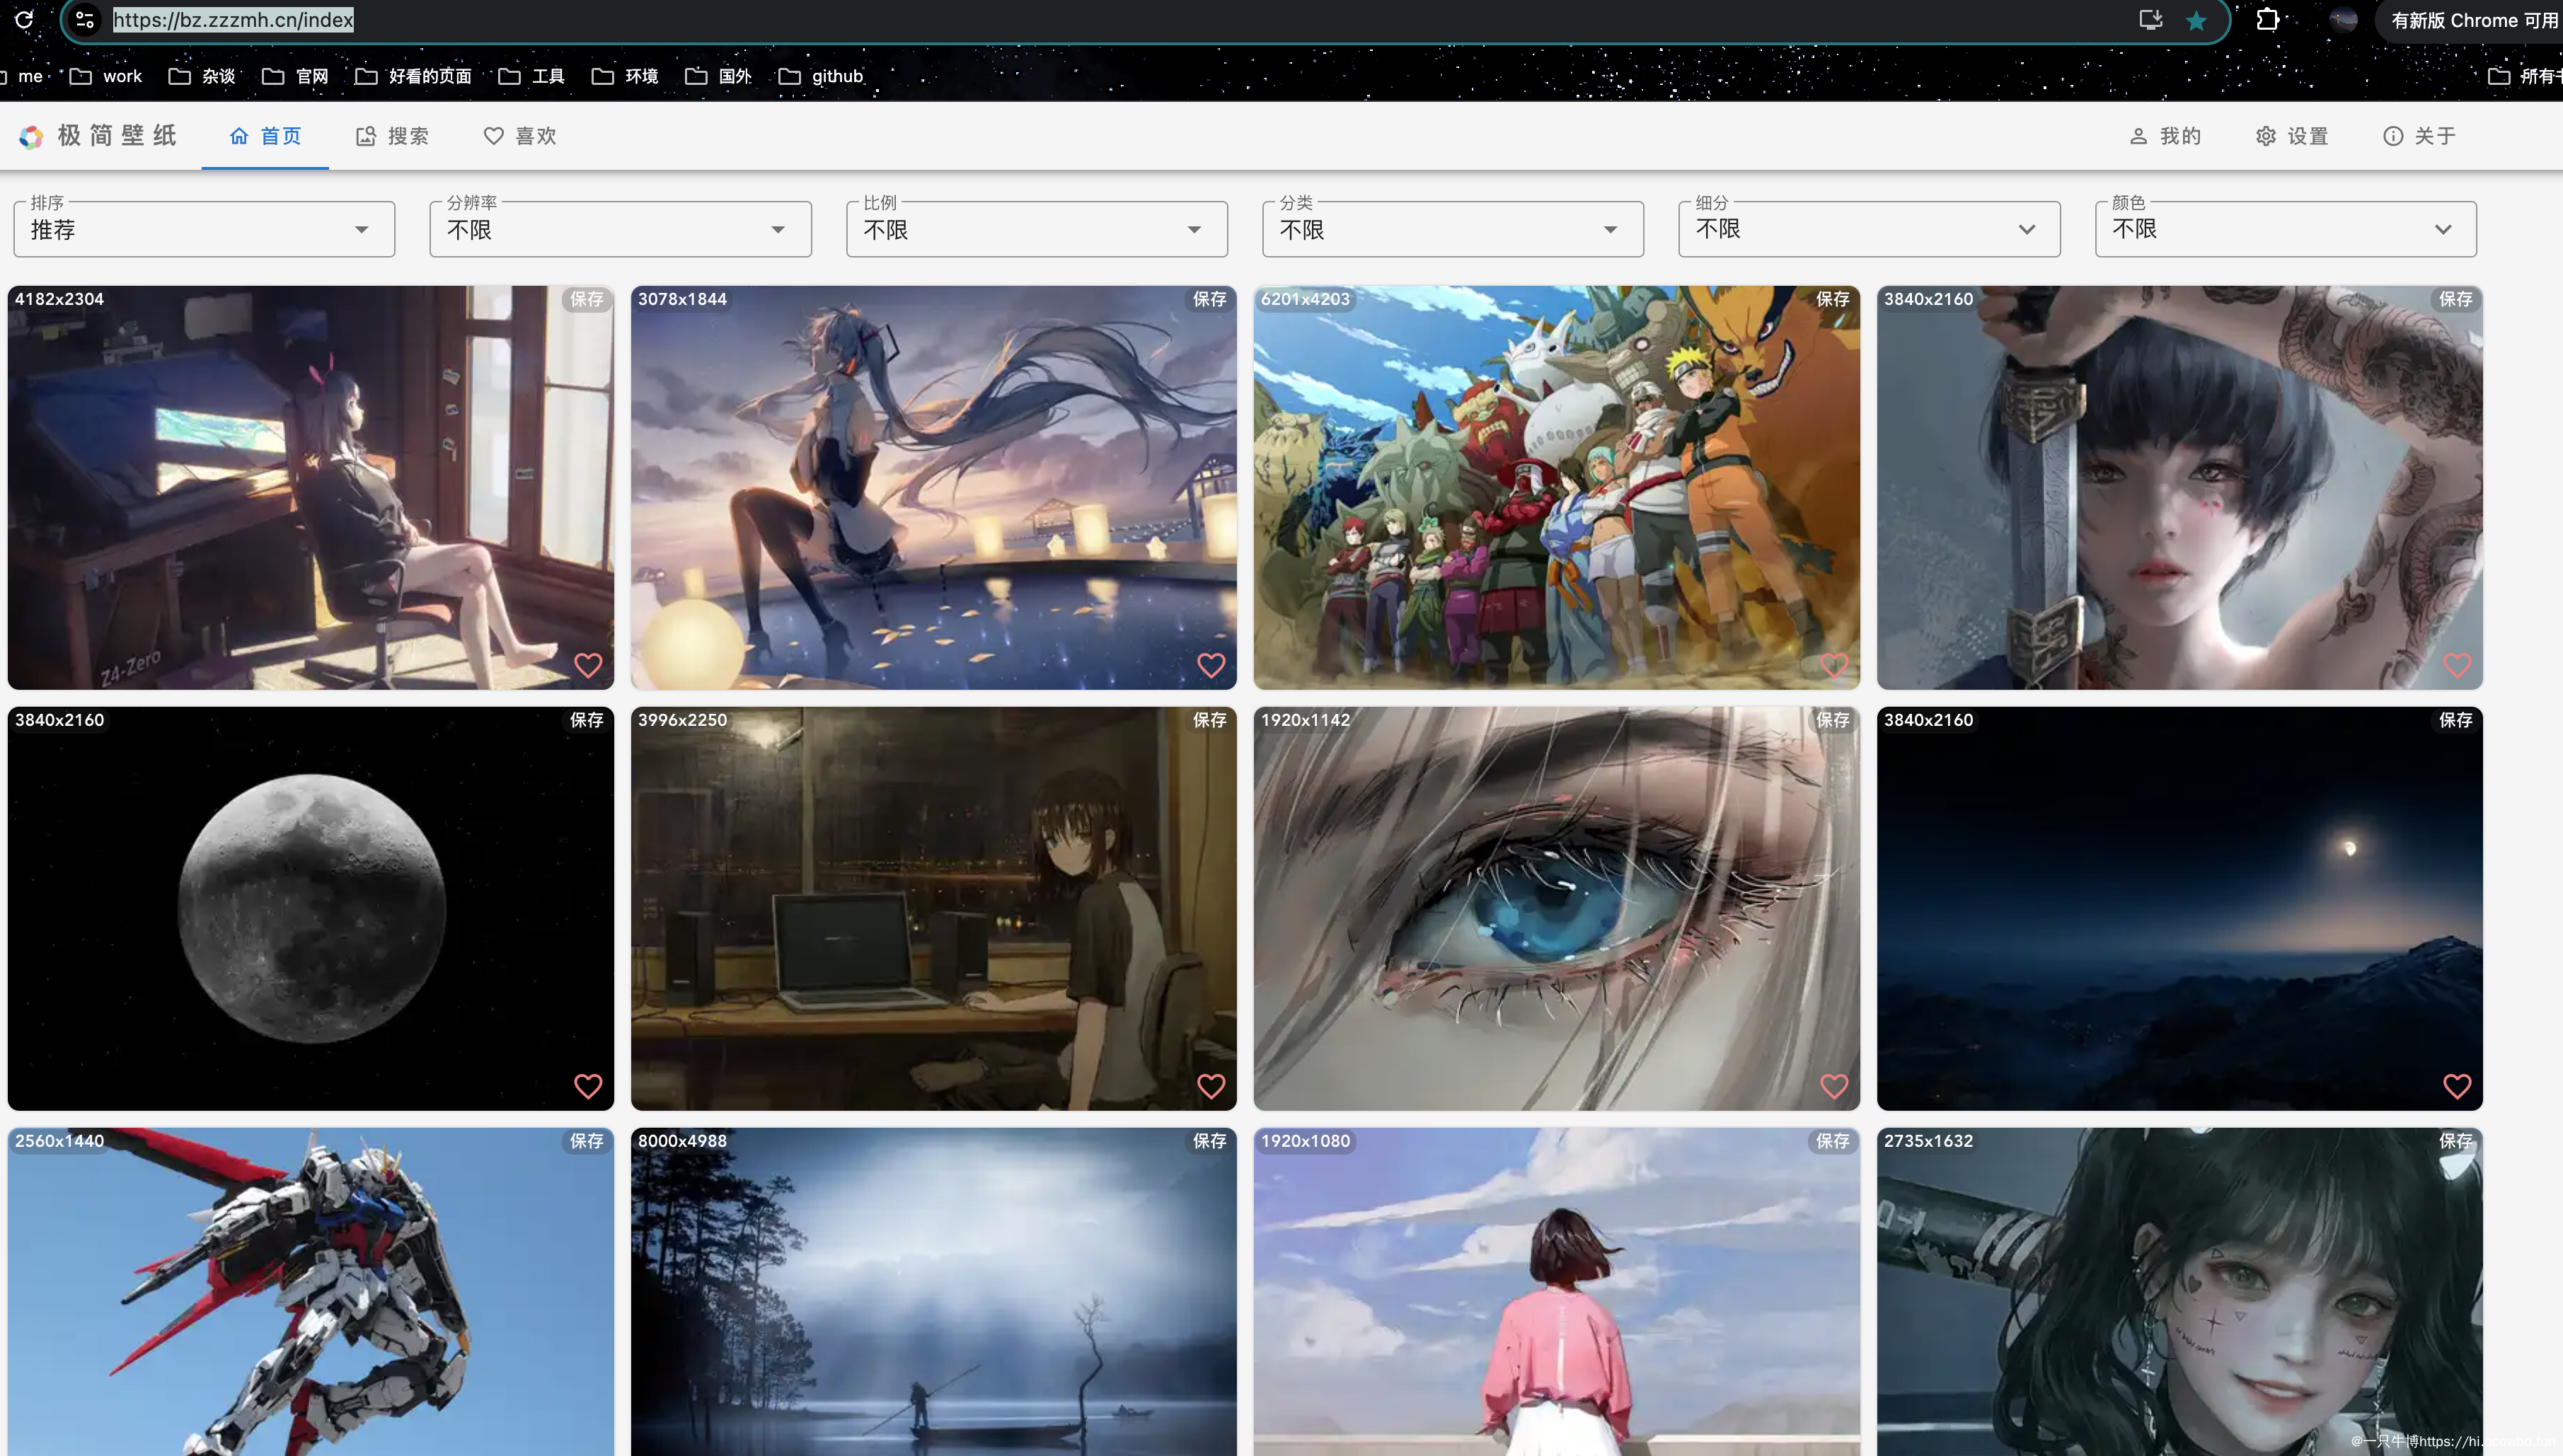Click the install app icon in address bar
This screenshot has height=1456, width=2563.
2150,20
